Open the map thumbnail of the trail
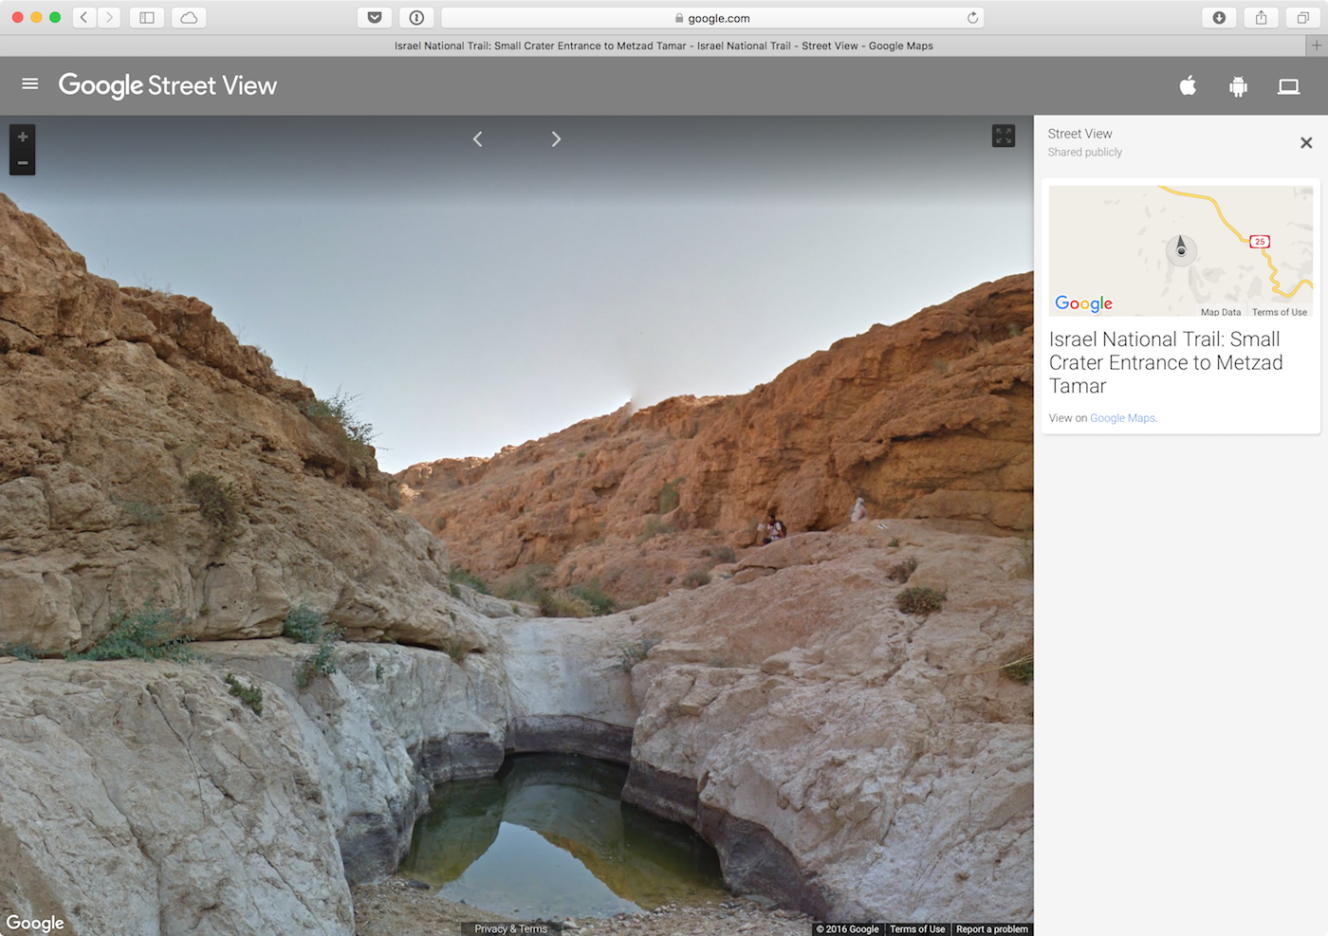The height and width of the screenshot is (936, 1328). tap(1180, 251)
